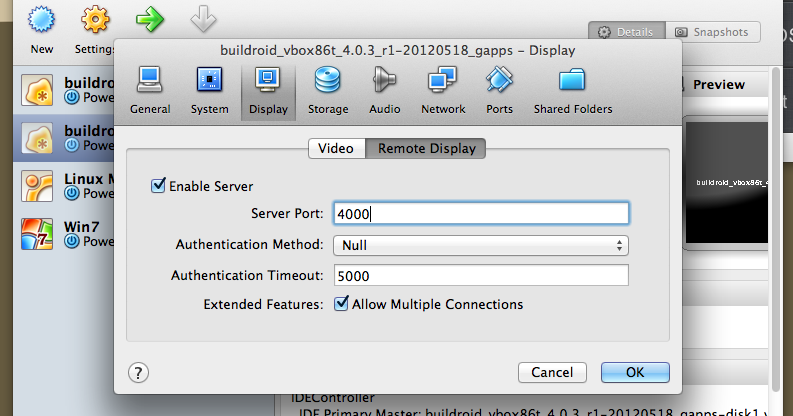Click the 'Extended Features:' label
The image size is (793, 416).
click(x=263, y=304)
